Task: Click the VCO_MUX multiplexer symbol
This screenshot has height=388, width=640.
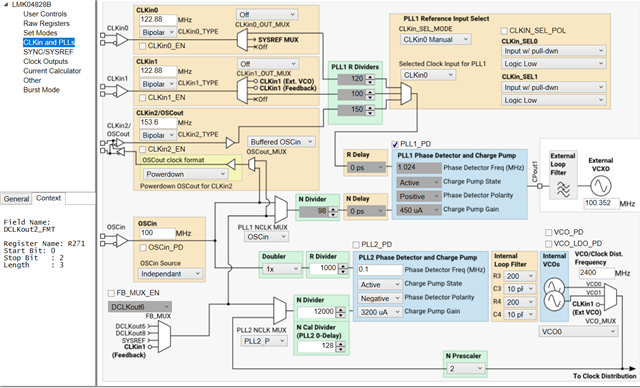Action: click(x=610, y=297)
